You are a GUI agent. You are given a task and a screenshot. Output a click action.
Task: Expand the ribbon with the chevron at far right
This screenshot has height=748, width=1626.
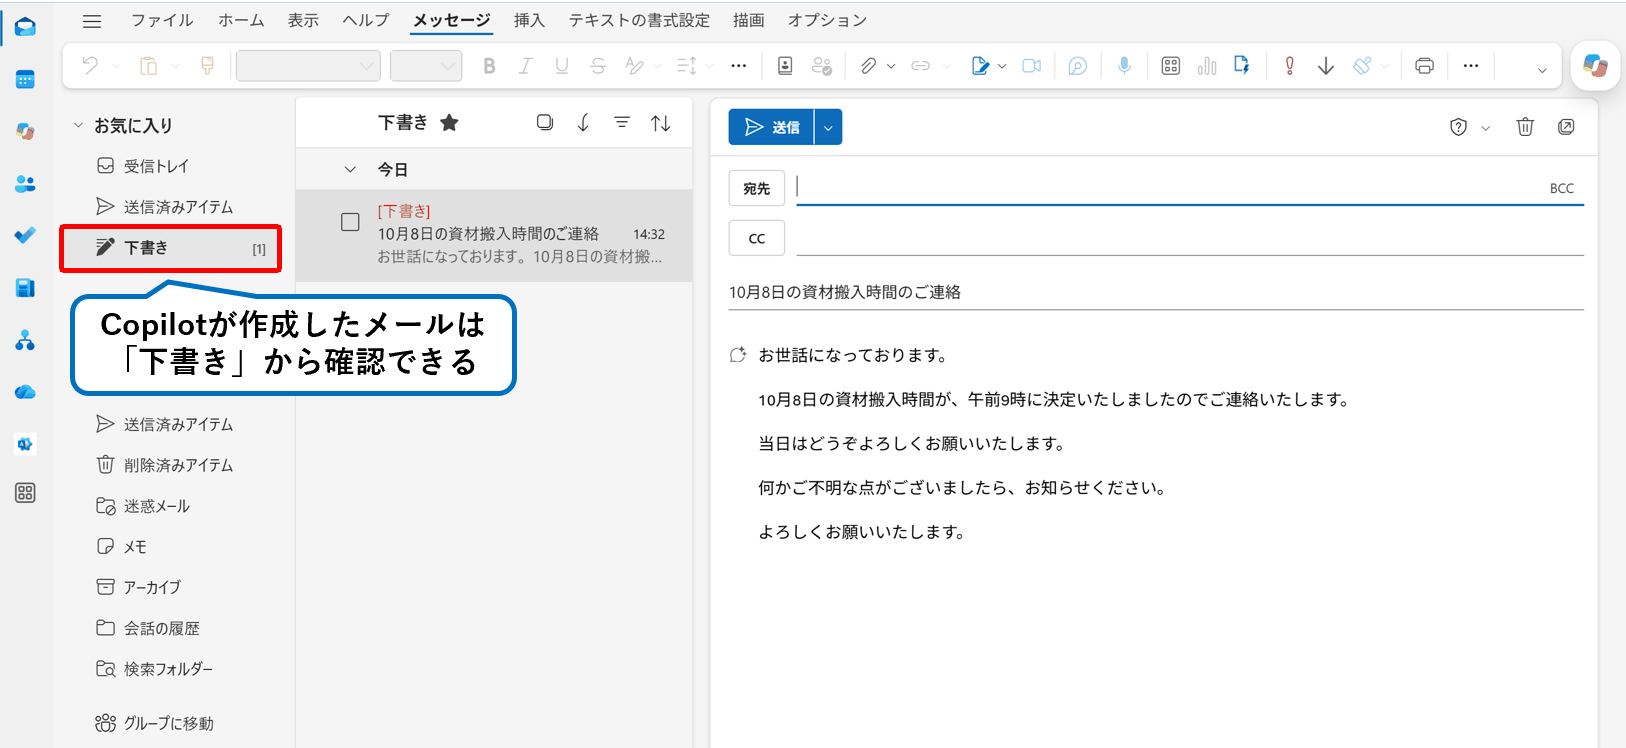pyautogui.click(x=1542, y=70)
